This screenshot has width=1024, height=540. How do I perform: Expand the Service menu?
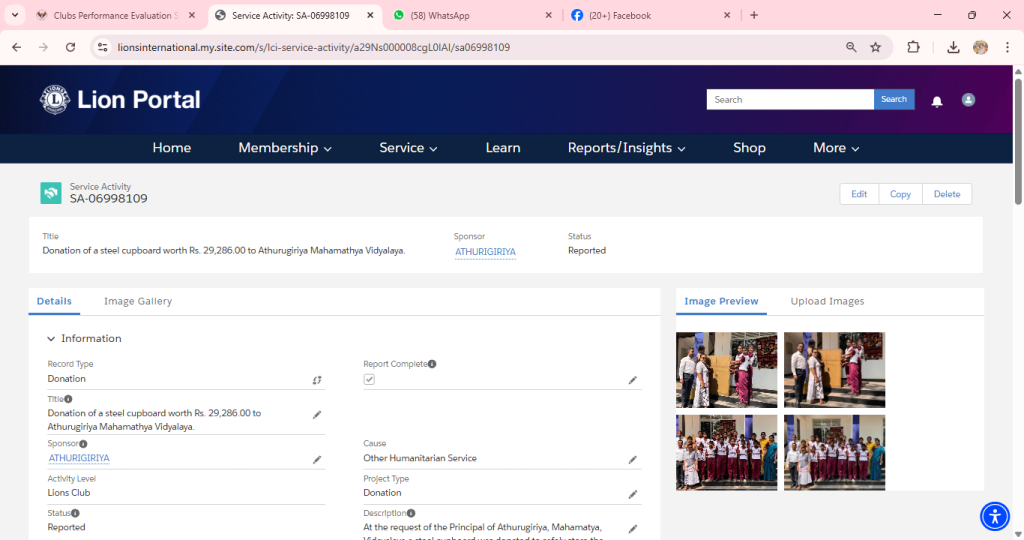408,148
